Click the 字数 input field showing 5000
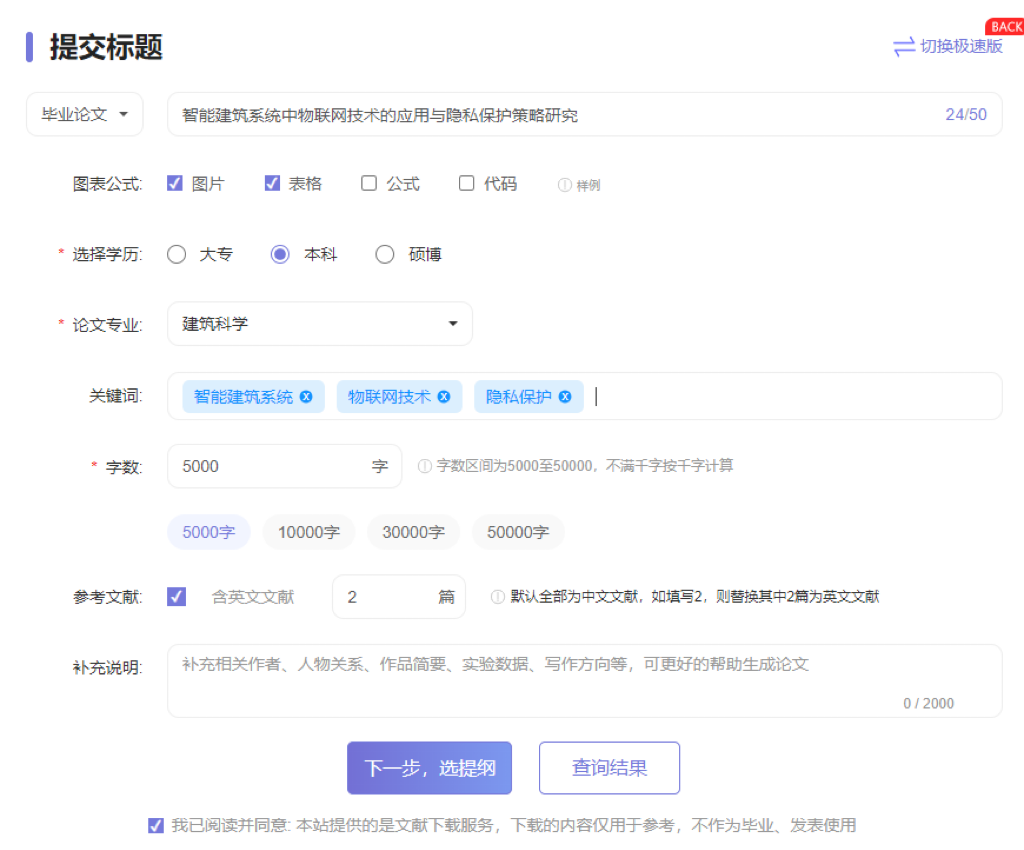1024x850 pixels. point(284,466)
